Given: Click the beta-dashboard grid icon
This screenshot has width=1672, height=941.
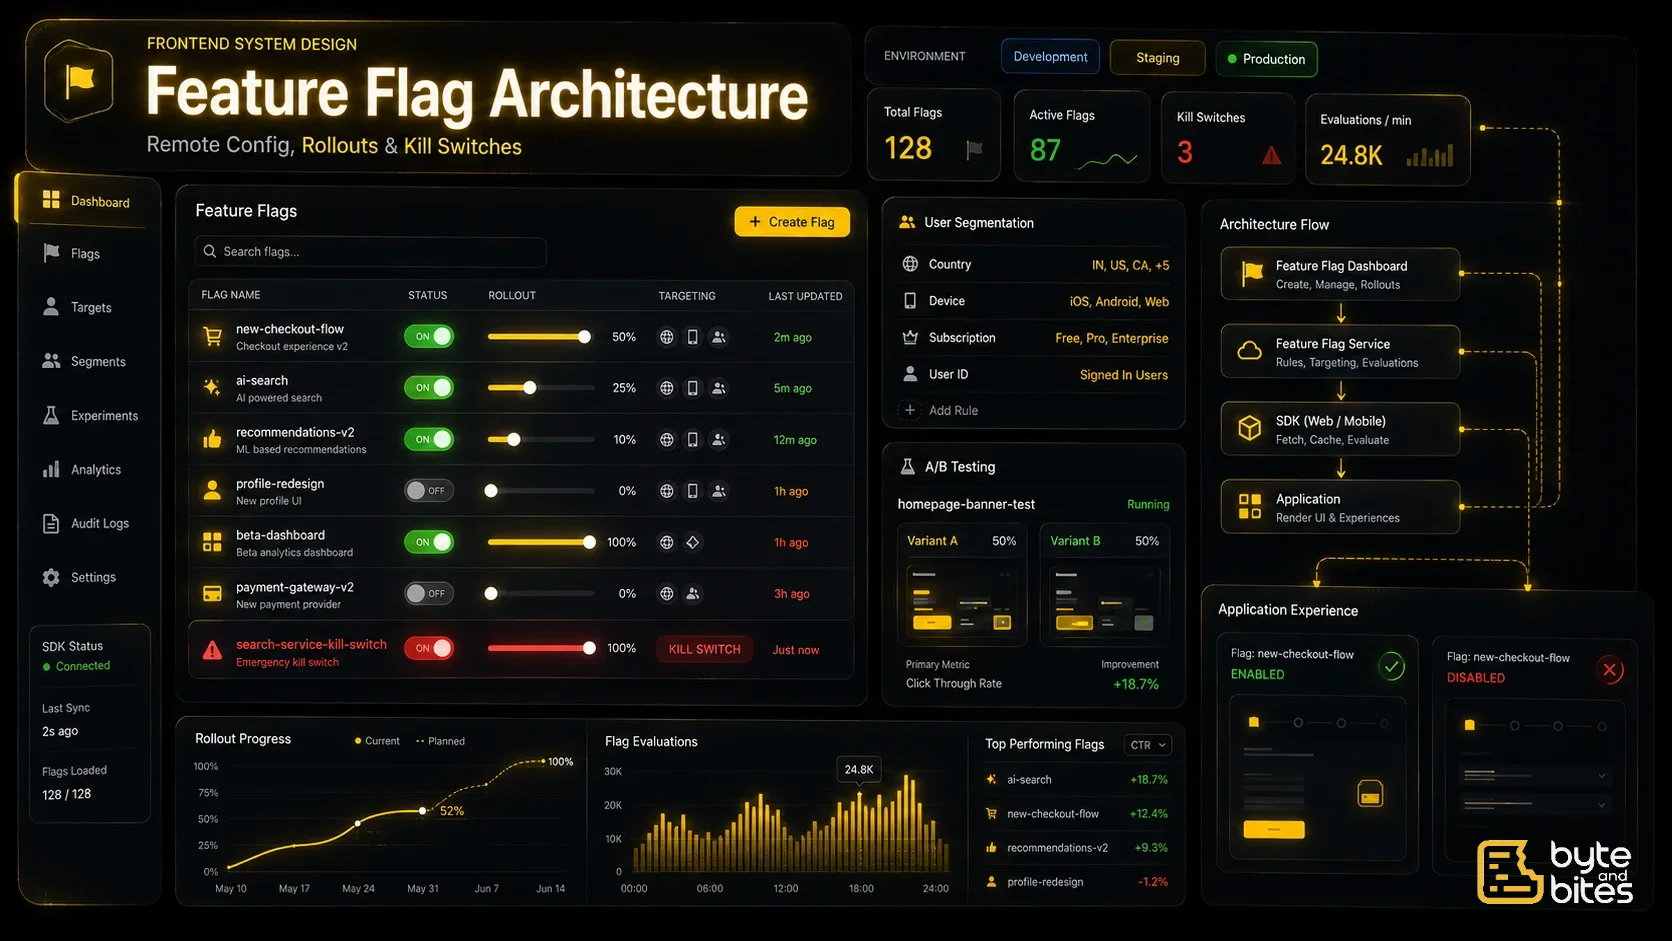Looking at the screenshot, I should point(212,542).
